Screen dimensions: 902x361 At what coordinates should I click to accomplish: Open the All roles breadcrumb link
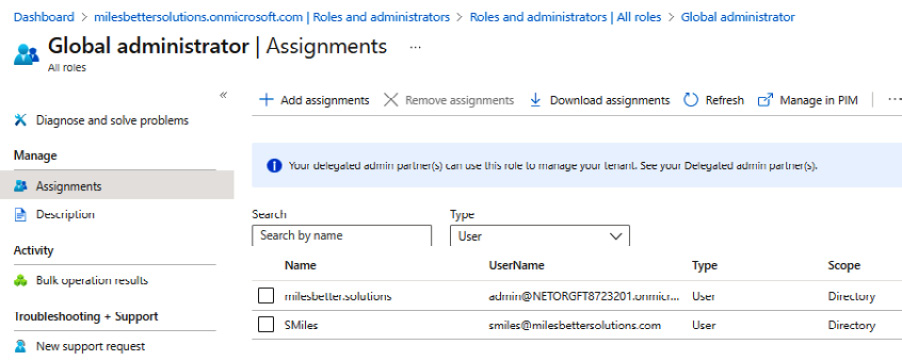[565, 17]
